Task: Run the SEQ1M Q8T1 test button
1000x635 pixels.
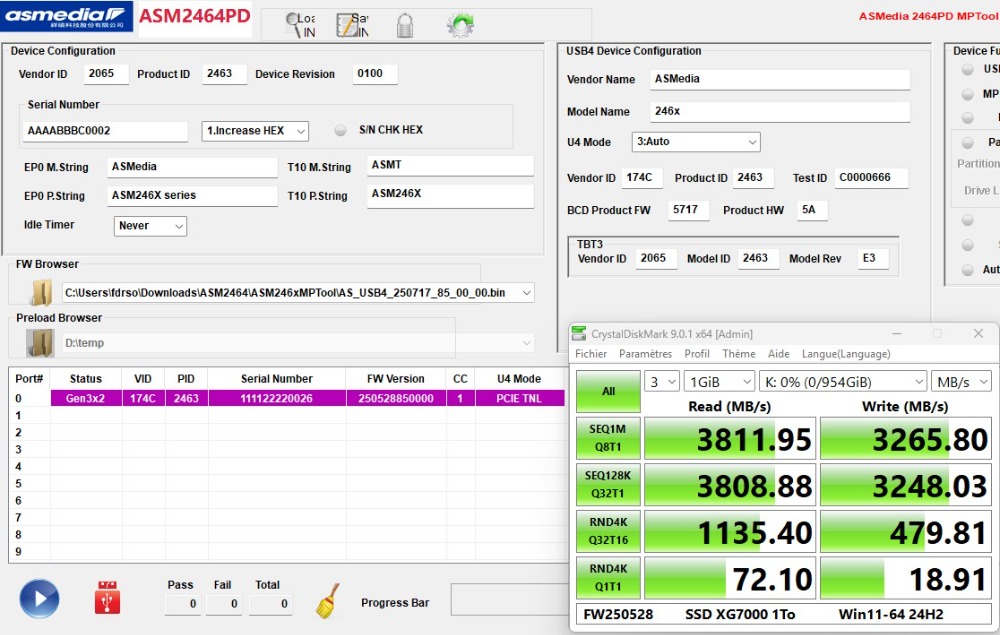Action: (x=608, y=438)
